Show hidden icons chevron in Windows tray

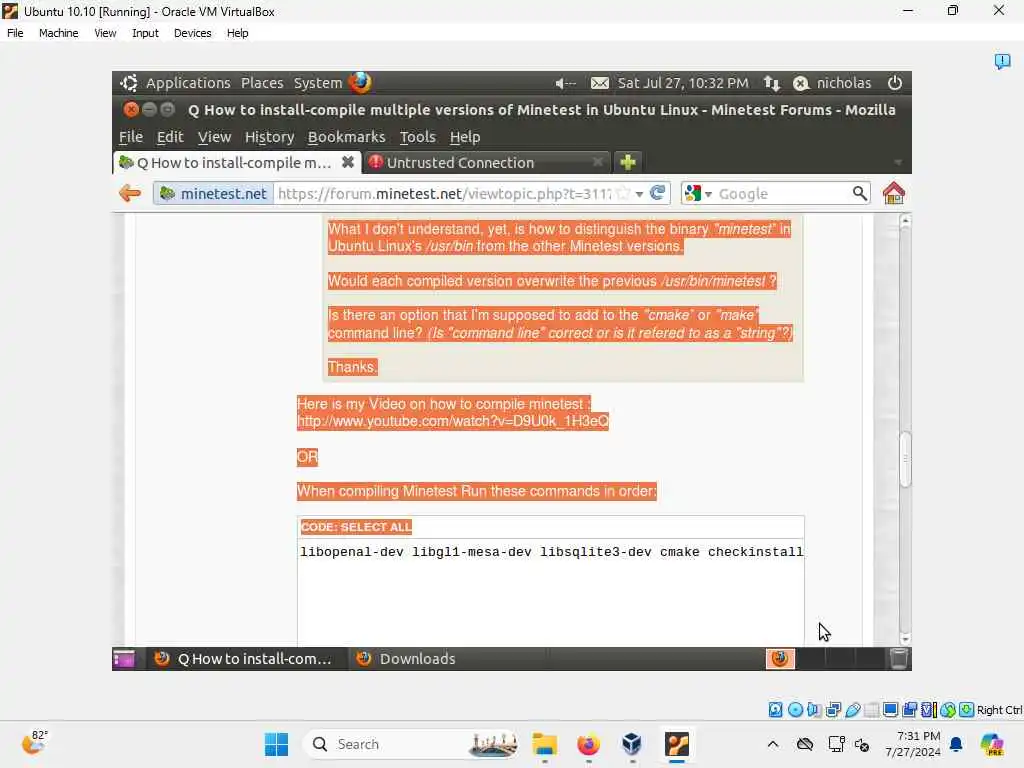coord(773,744)
